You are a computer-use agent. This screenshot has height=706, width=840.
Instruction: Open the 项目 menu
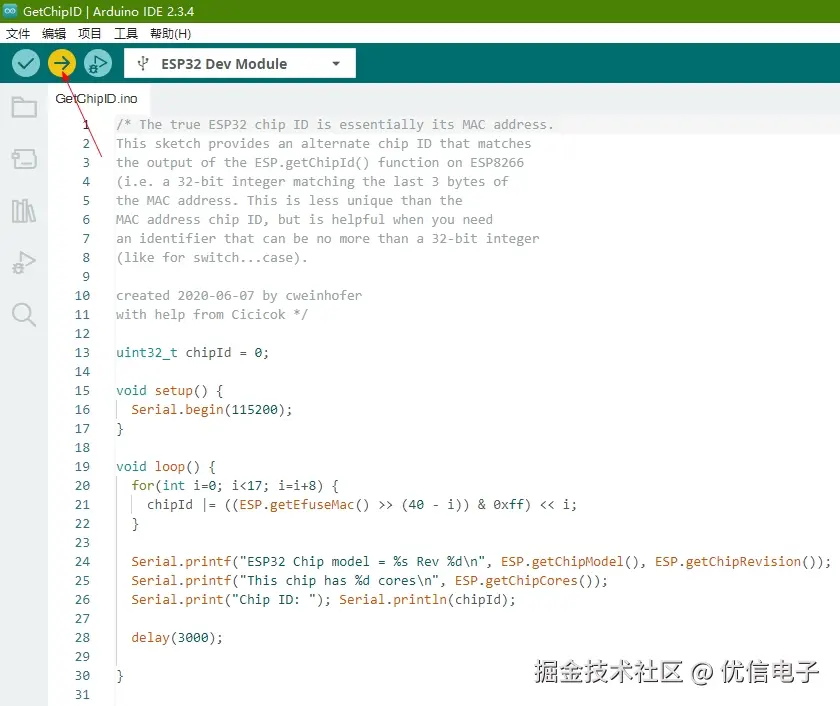point(89,34)
